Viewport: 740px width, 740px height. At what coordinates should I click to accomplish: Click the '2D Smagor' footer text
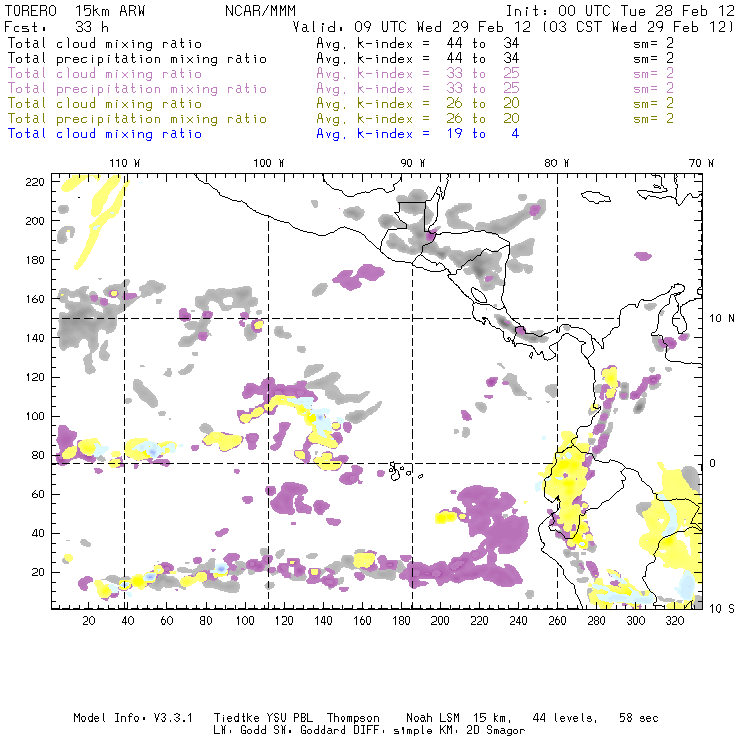[496, 731]
